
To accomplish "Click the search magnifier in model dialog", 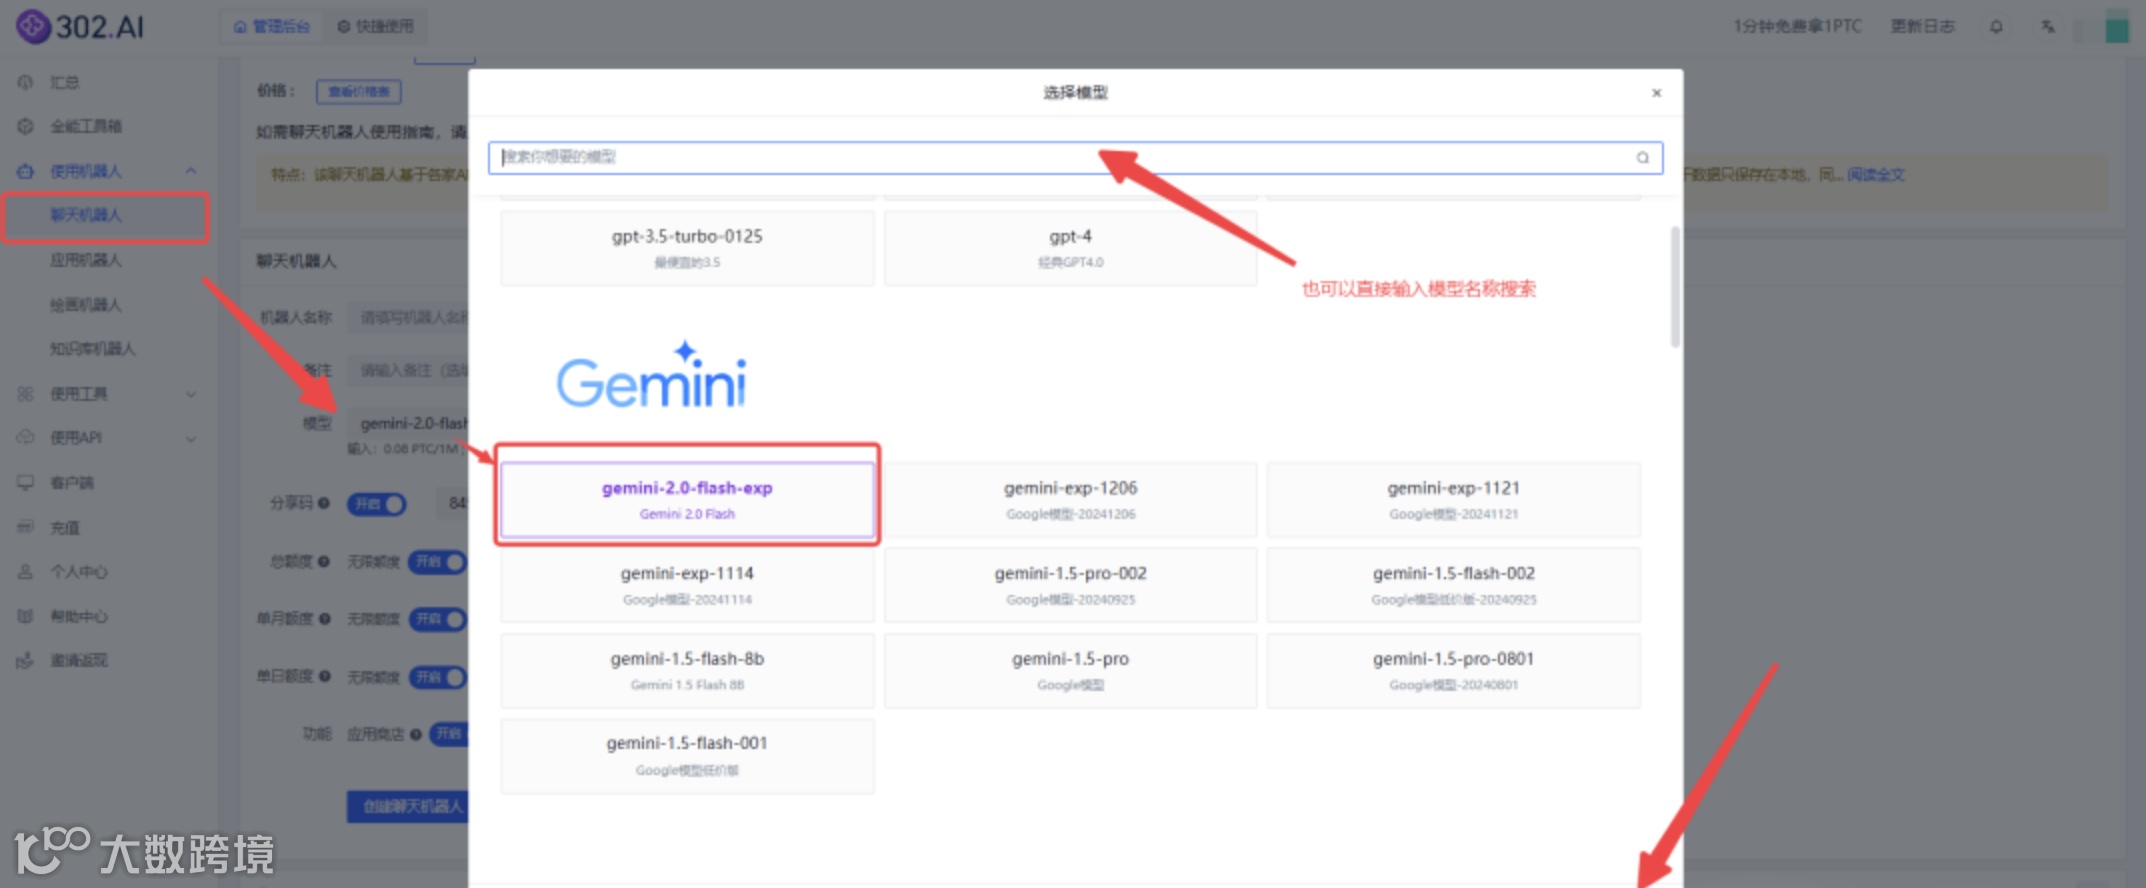I will pyautogui.click(x=1642, y=157).
